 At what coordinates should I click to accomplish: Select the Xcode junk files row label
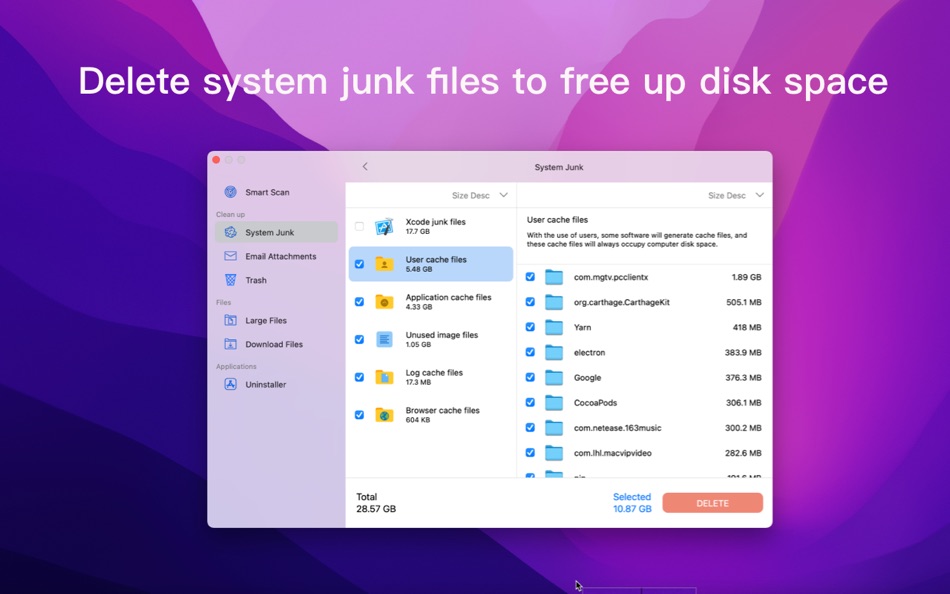point(436,222)
